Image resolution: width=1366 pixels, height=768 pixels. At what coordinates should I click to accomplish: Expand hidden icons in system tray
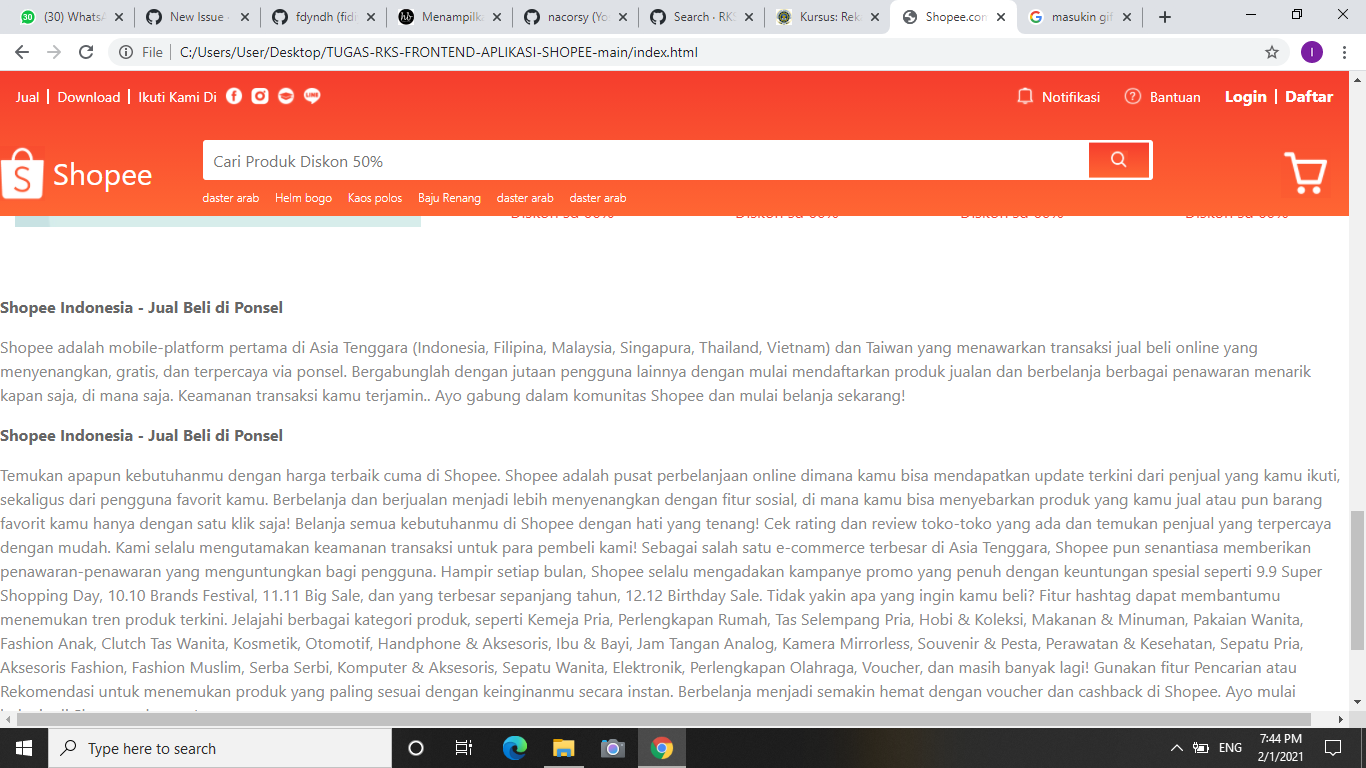pyautogui.click(x=1177, y=747)
